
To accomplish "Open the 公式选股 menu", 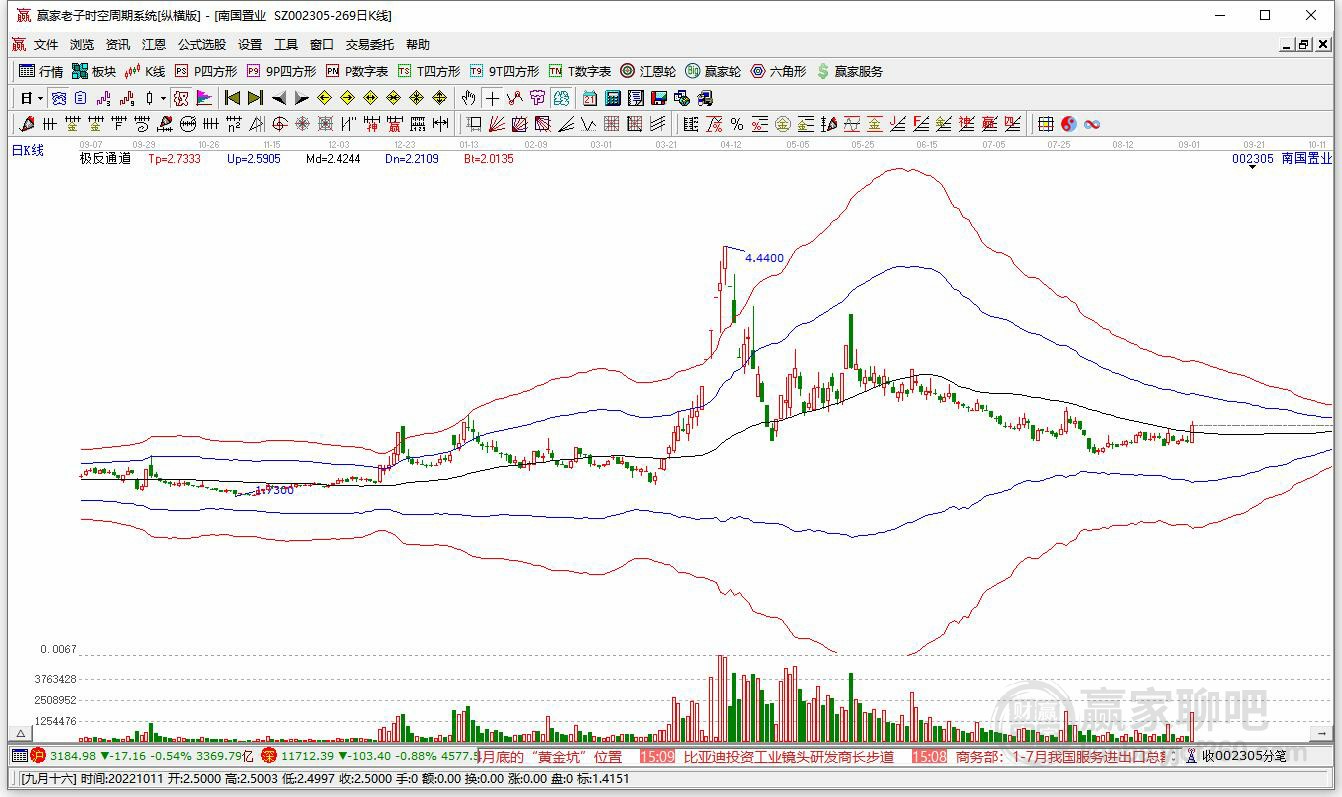I will coord(202,45).
